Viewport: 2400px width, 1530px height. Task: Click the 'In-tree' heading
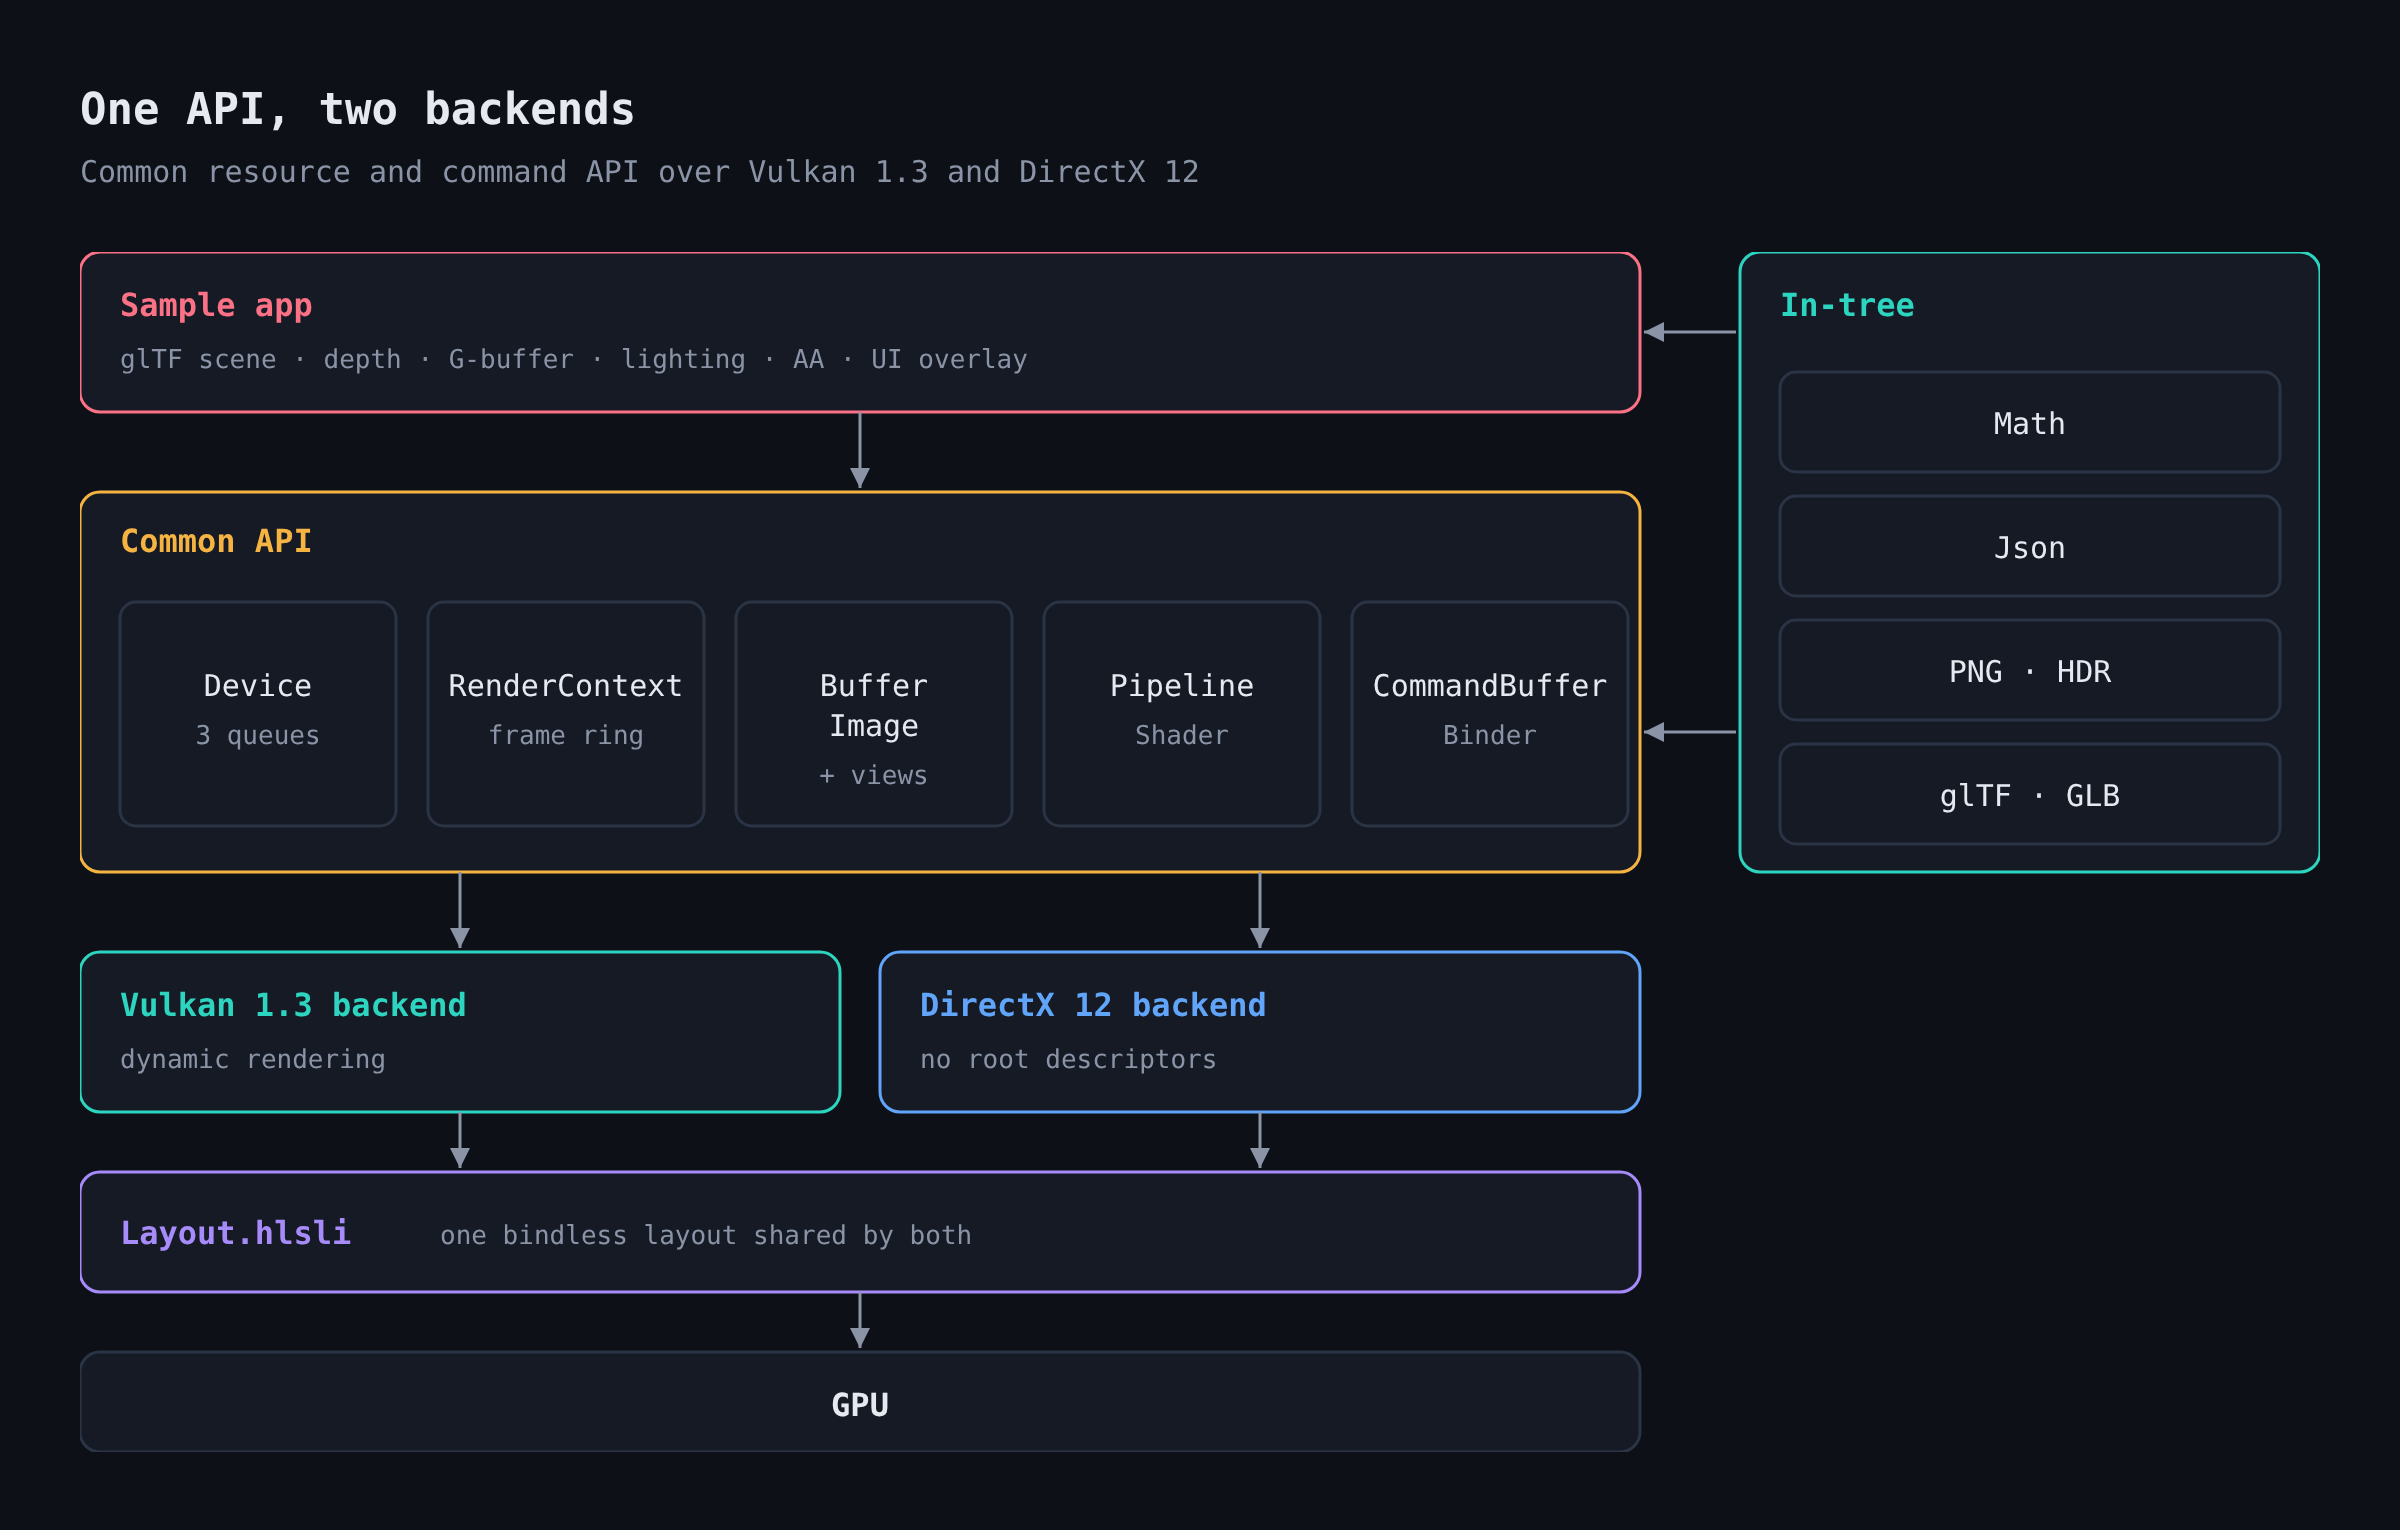(1847, 305)
